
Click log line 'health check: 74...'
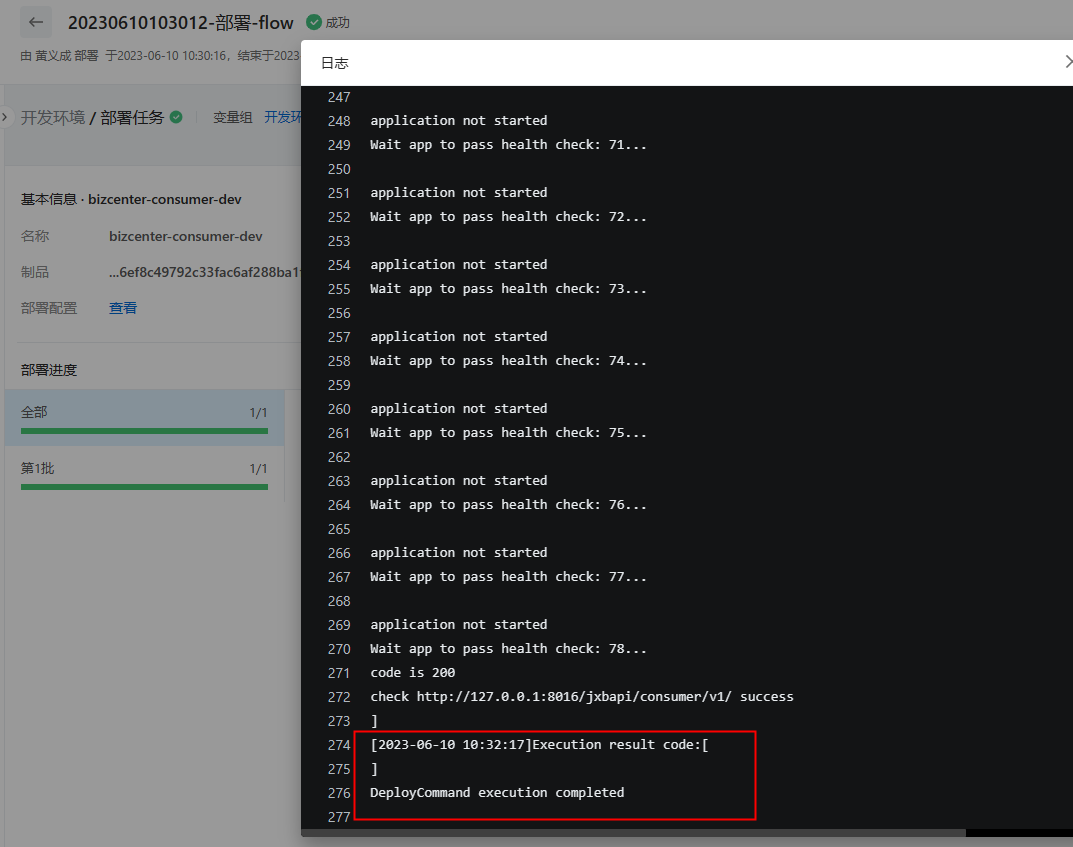pyautogui.click(x=508, y=361)
